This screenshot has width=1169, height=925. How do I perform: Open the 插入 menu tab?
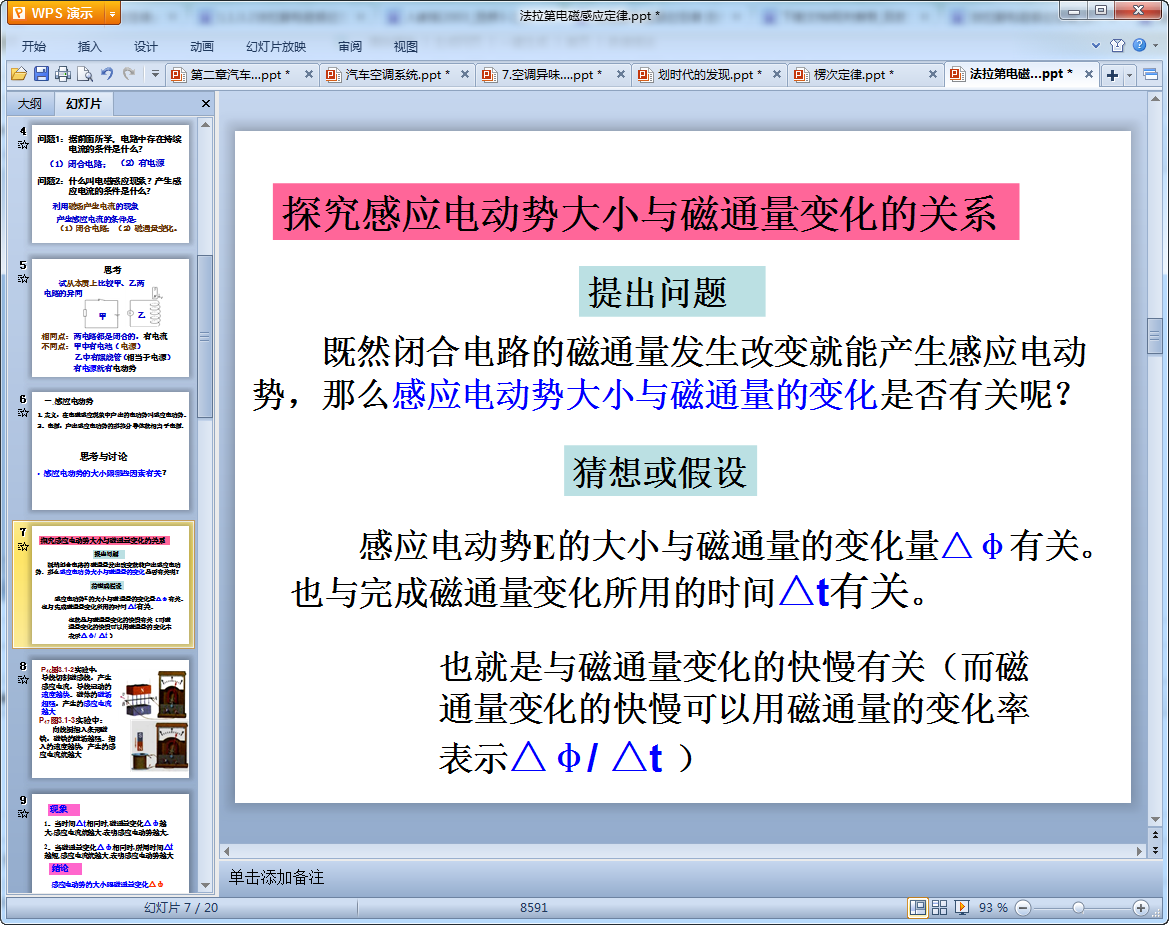pos(89,46)
